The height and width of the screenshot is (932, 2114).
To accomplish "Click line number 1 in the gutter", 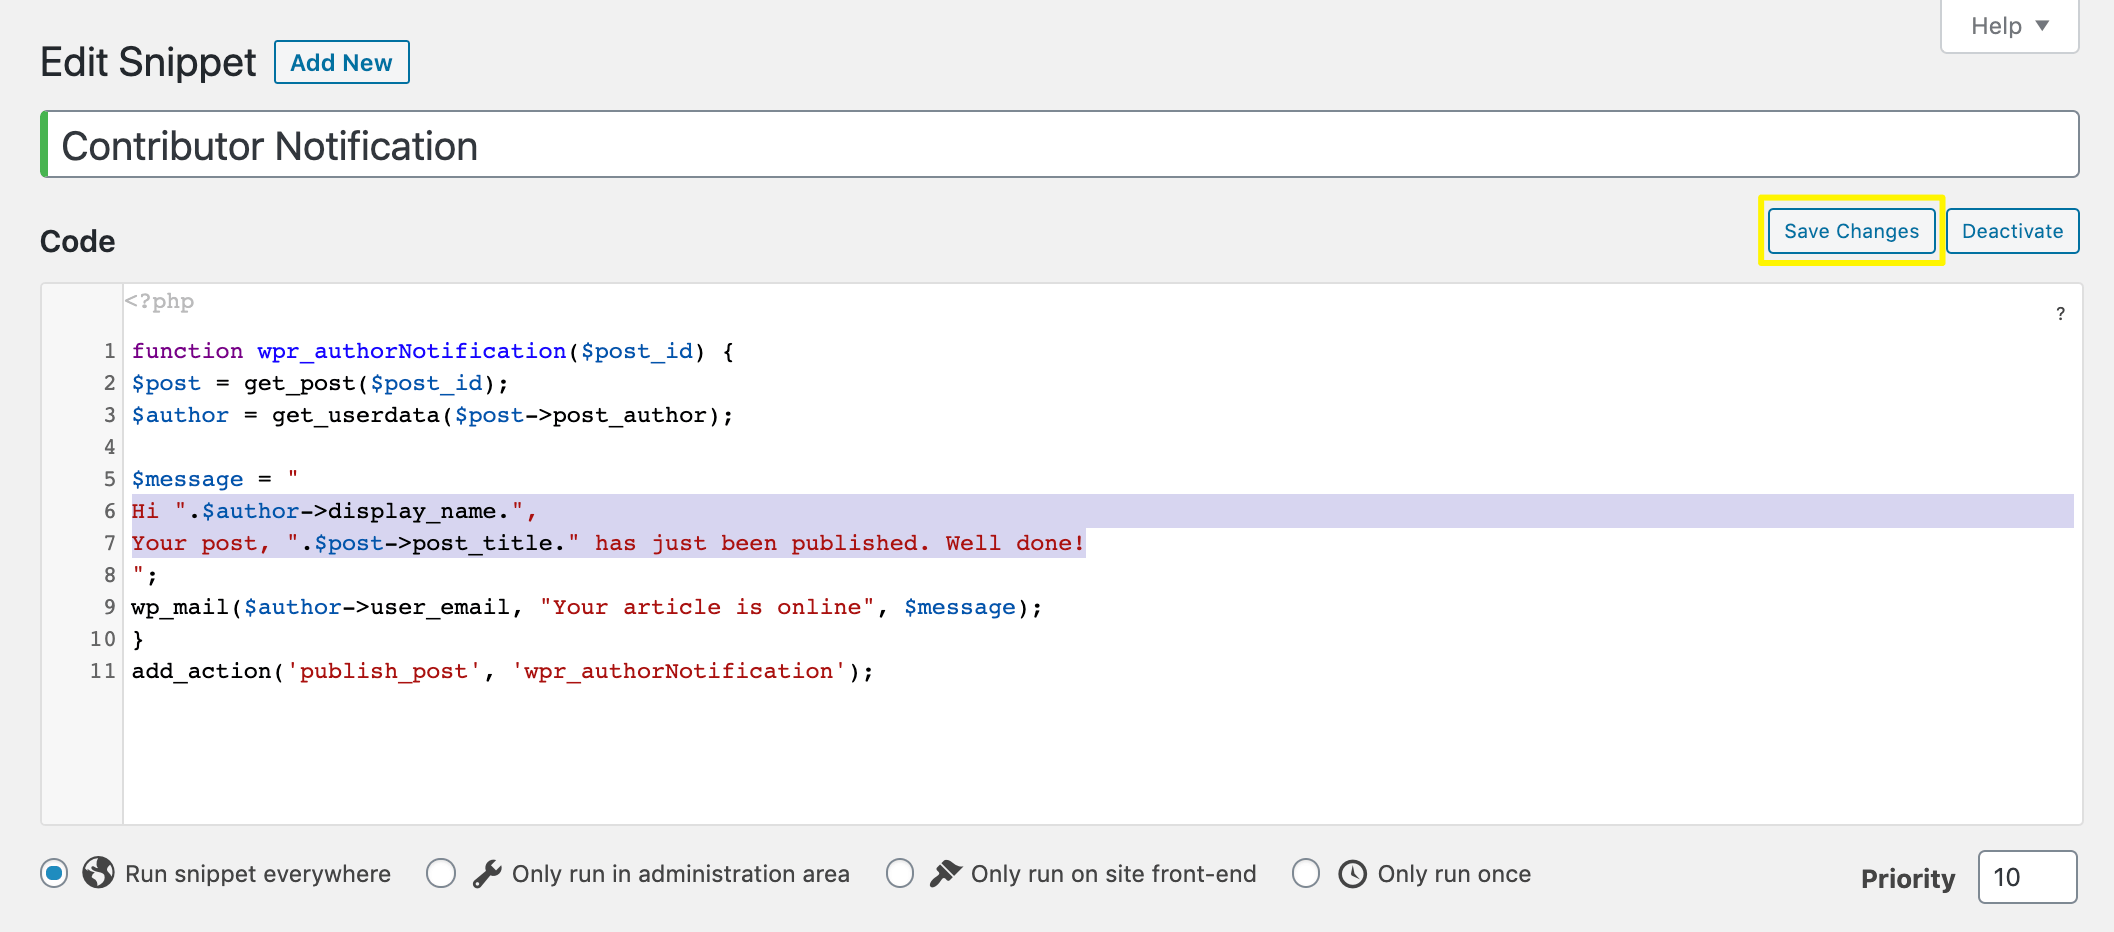I will click(109, 351).
